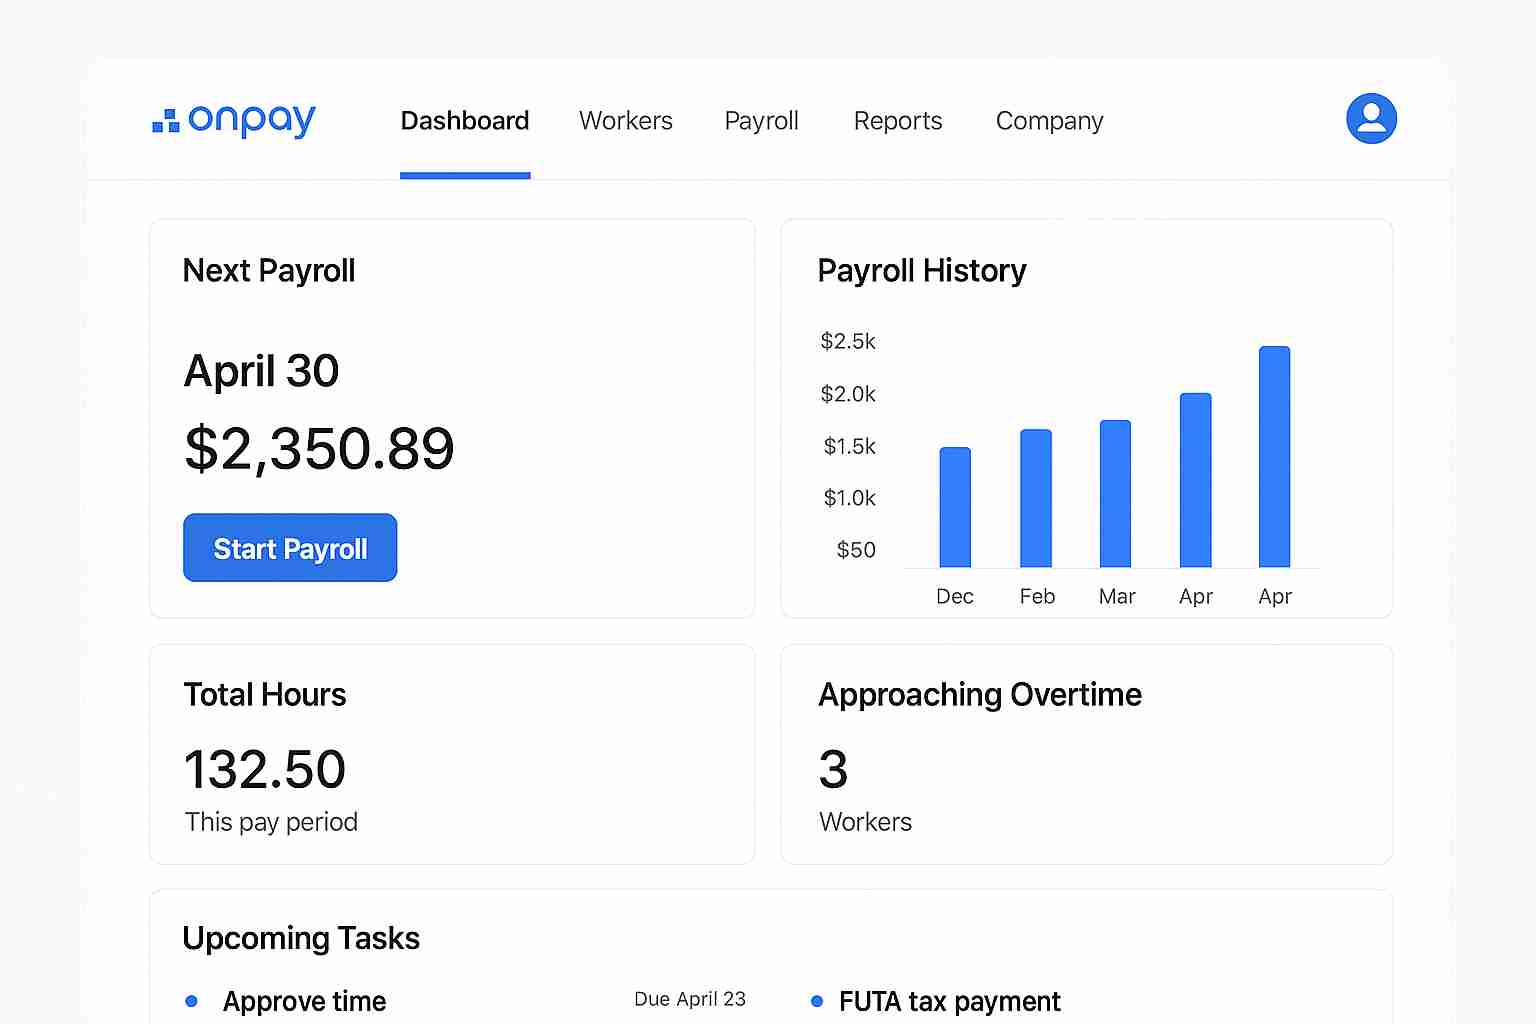Click the $2,350.89 payroll amount

pyautogui.click(x=319, y=448)
